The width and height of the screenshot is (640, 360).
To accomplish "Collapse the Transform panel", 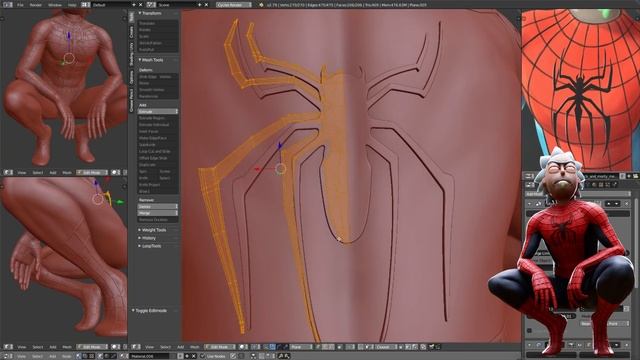I will tap(140, 13).
